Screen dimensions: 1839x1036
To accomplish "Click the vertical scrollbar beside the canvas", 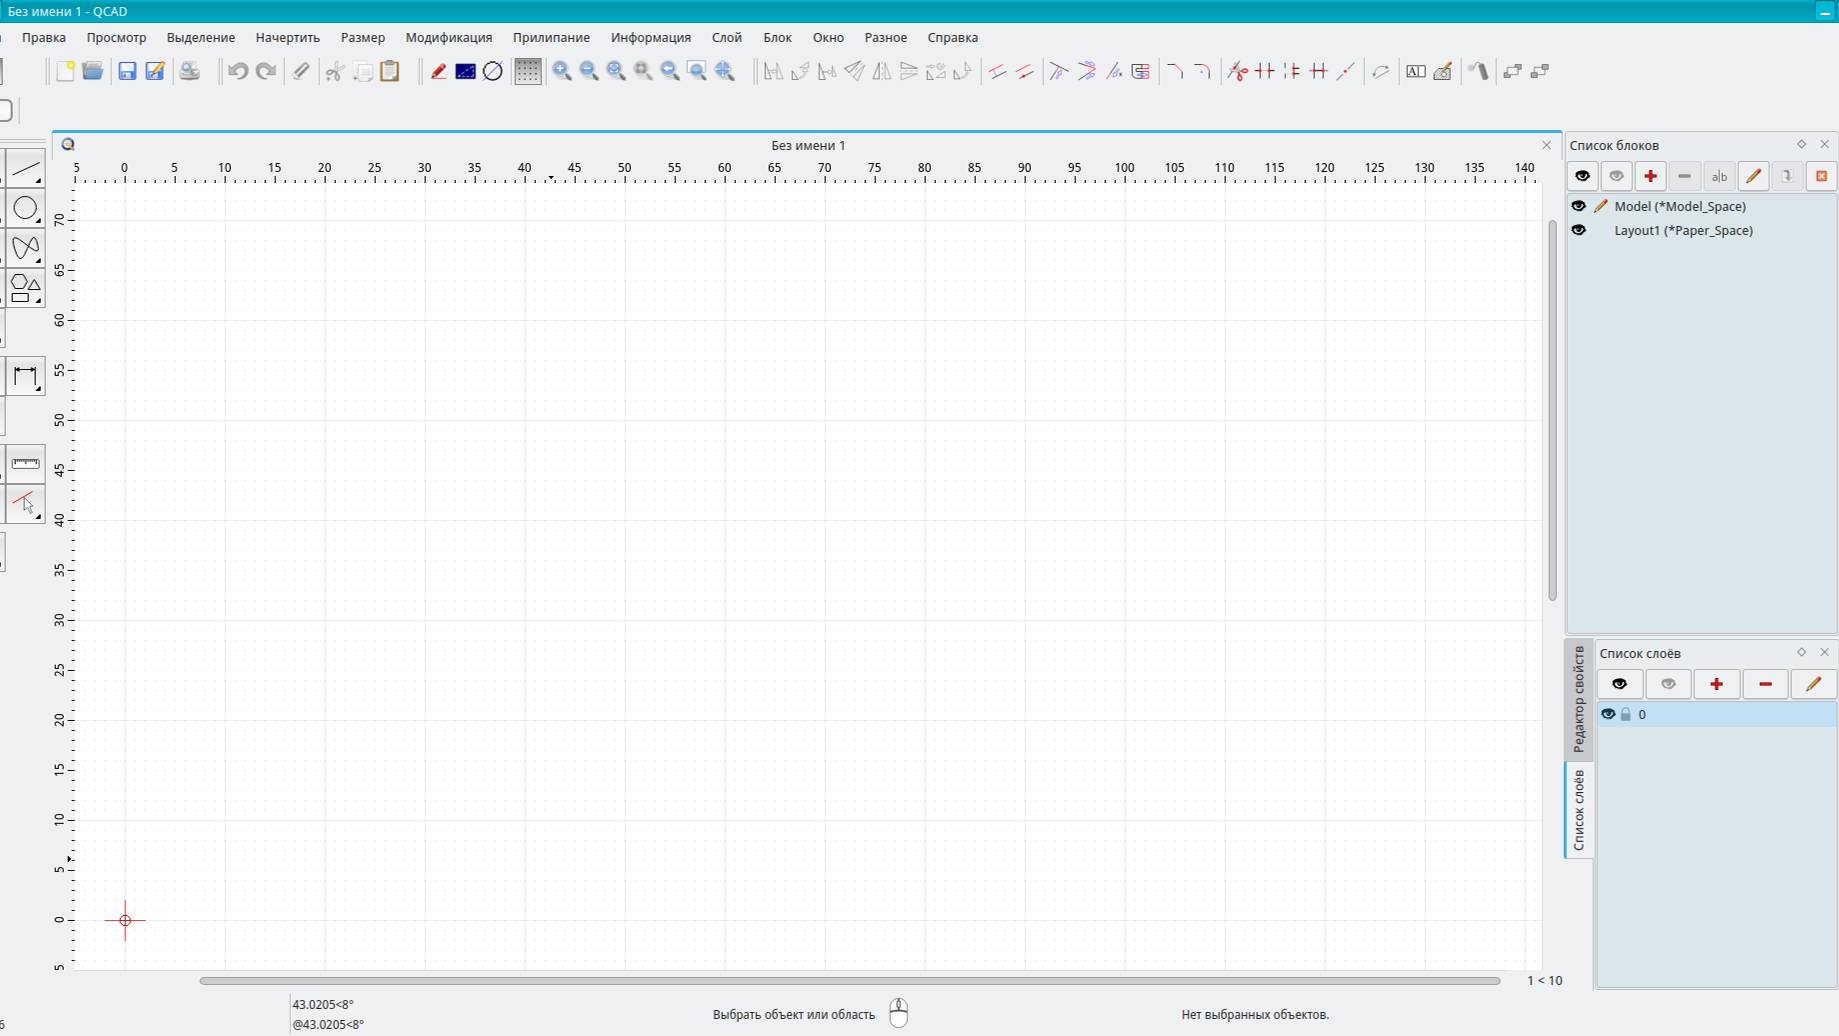I will tap(1552, 410).
